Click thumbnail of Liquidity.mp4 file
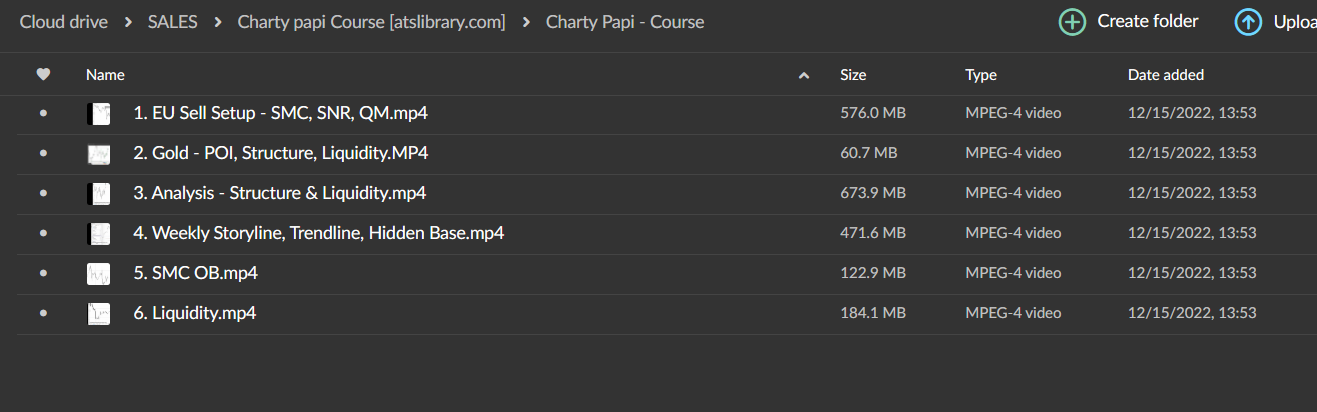1317x412 pixels. [x=98, y=314]
